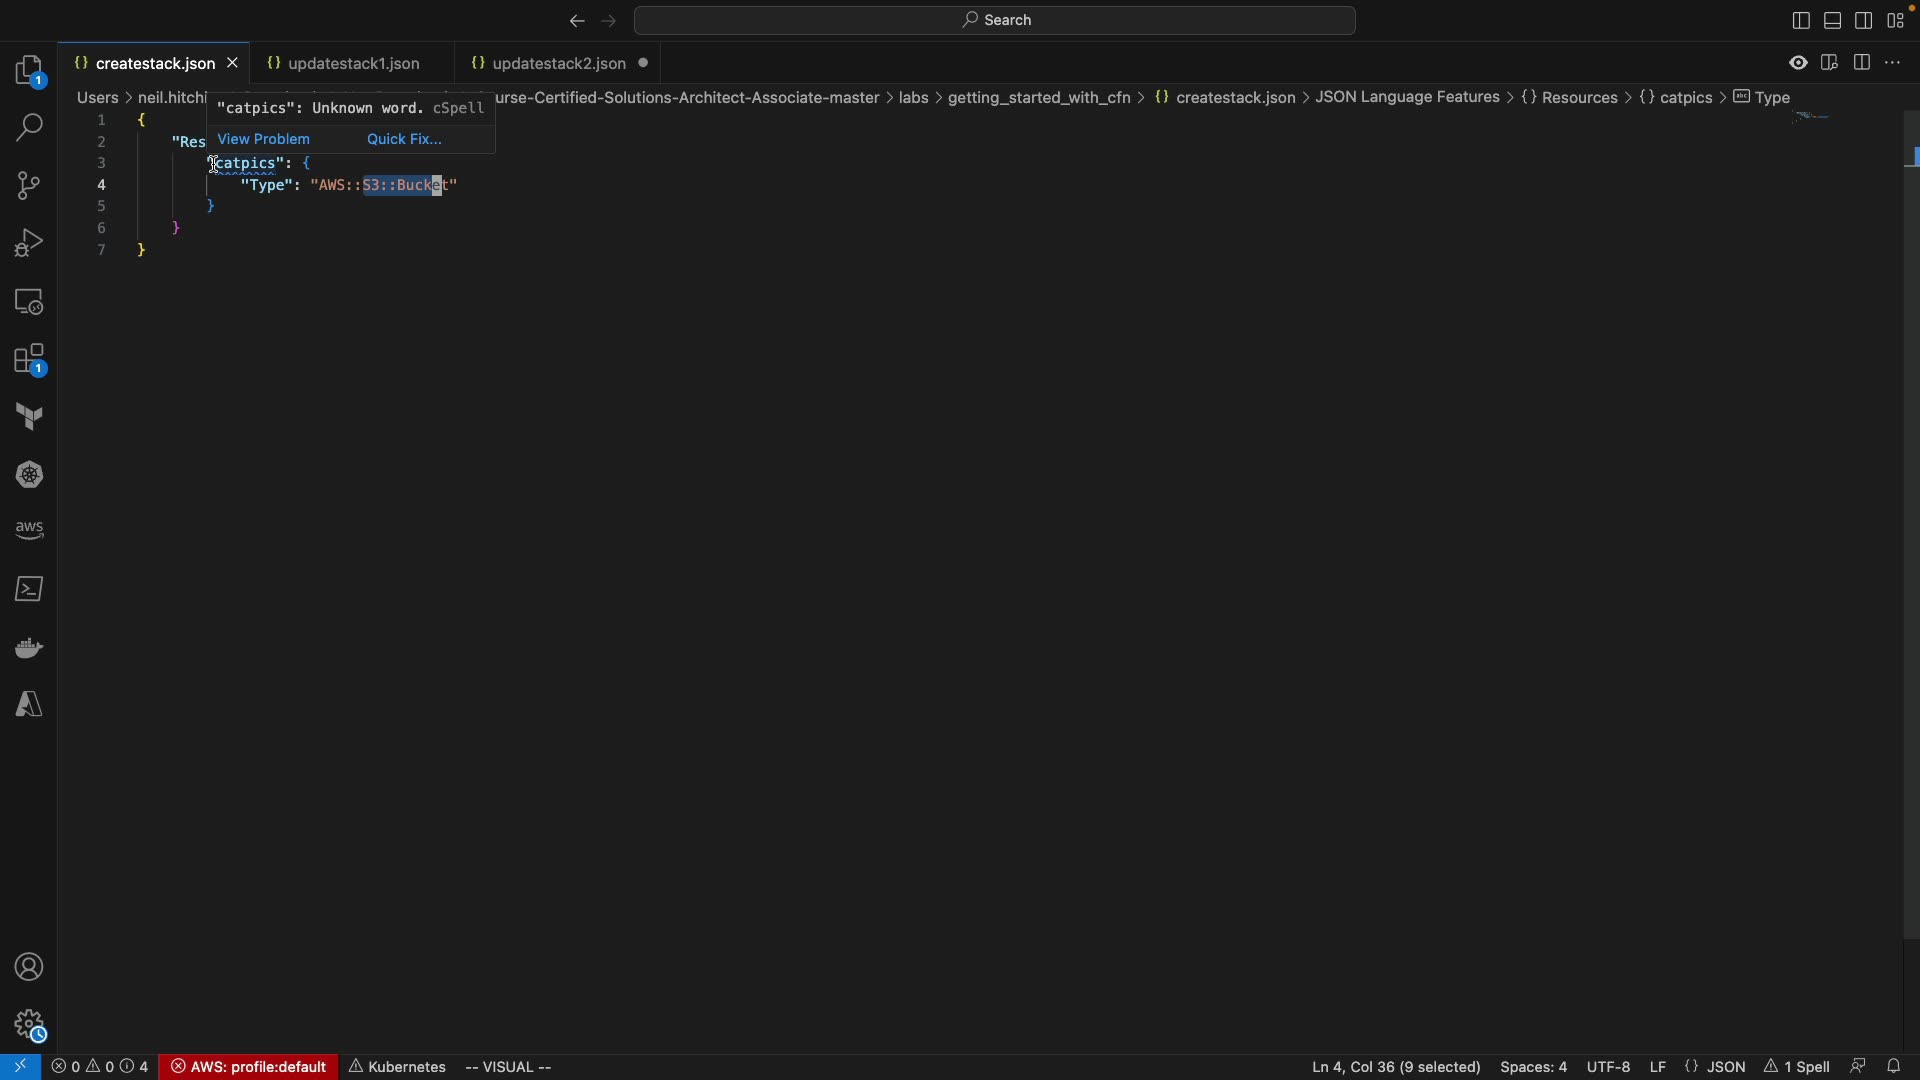
Task: Toggle the bottom panel layout
Action: click(1833, 21)
